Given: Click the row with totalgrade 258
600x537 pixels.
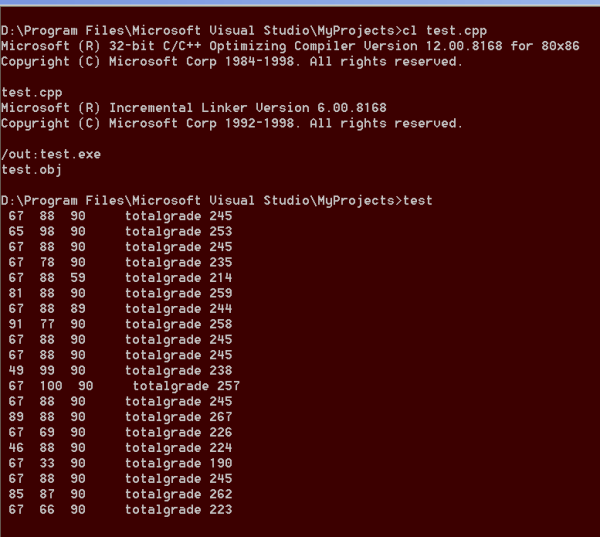Looking at the screenshot, I should (x=120, y=324).
